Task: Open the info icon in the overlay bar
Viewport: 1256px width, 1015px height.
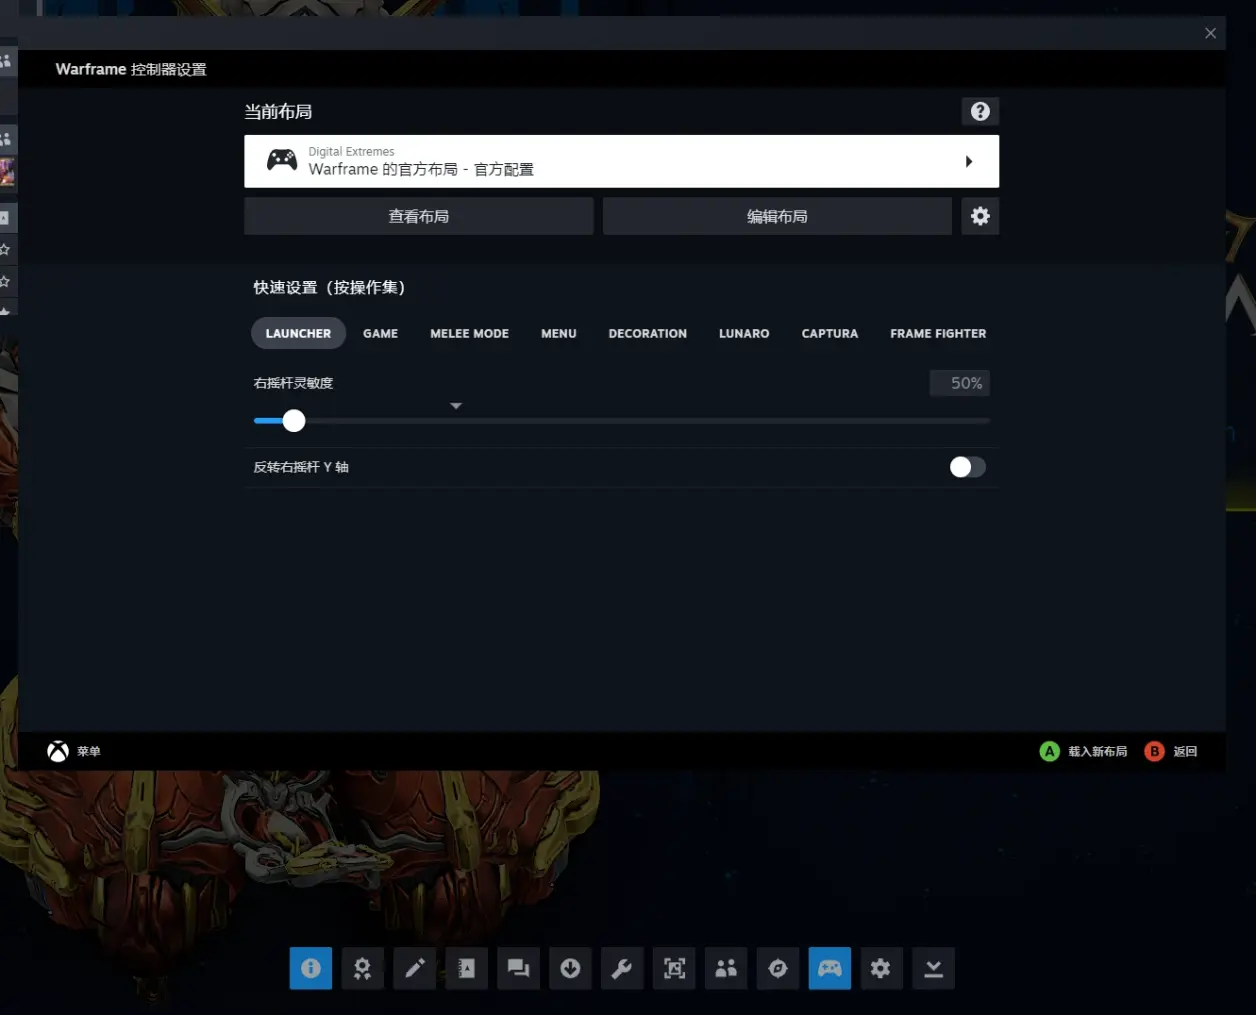Action: coord(311,968)
